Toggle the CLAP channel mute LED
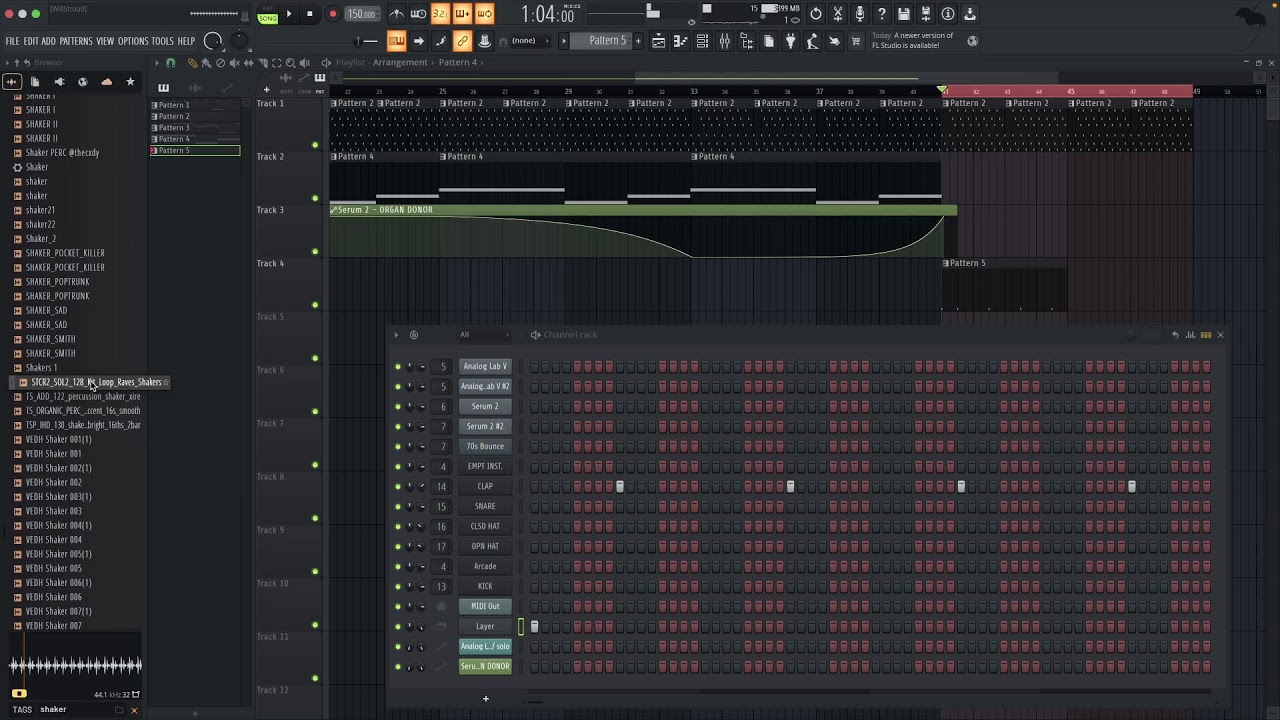Image resolution: width=1280 pixels, height=720 pixels. click(398, 487)
